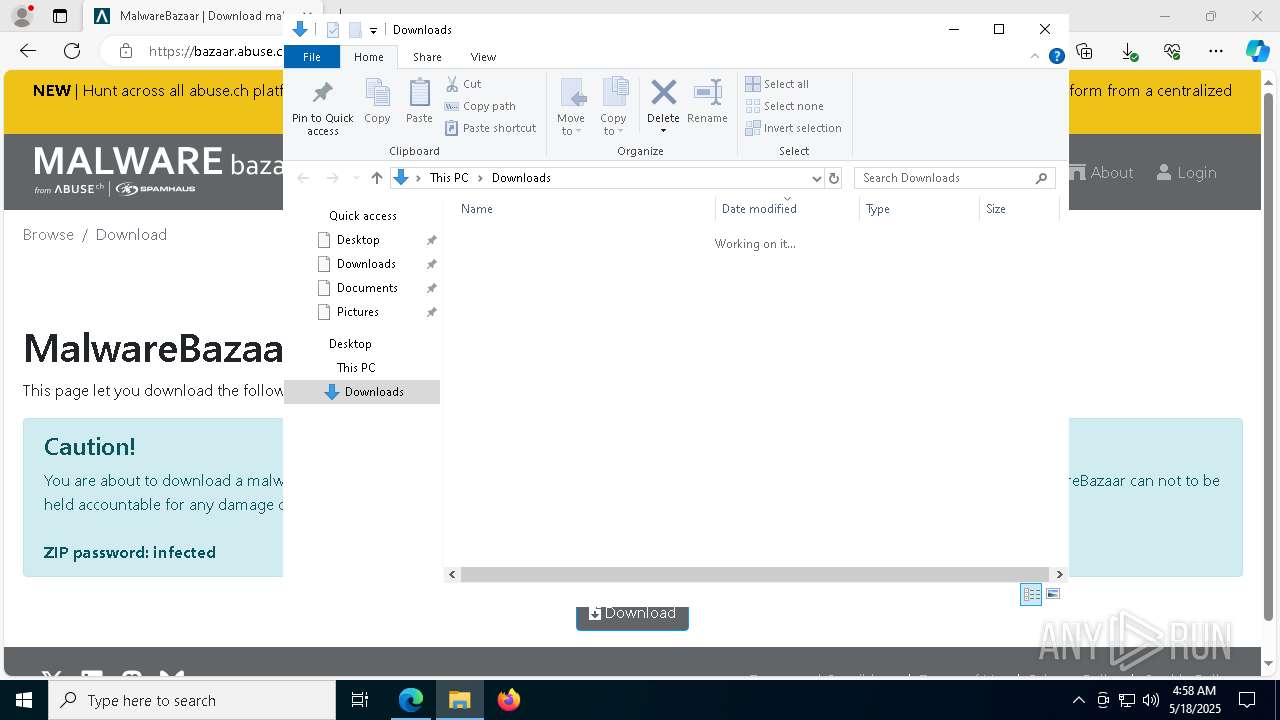The width and height of the screenshot is (1280, 720).
Task: Click This PC in the address breadcrumb
Action: 449,178
